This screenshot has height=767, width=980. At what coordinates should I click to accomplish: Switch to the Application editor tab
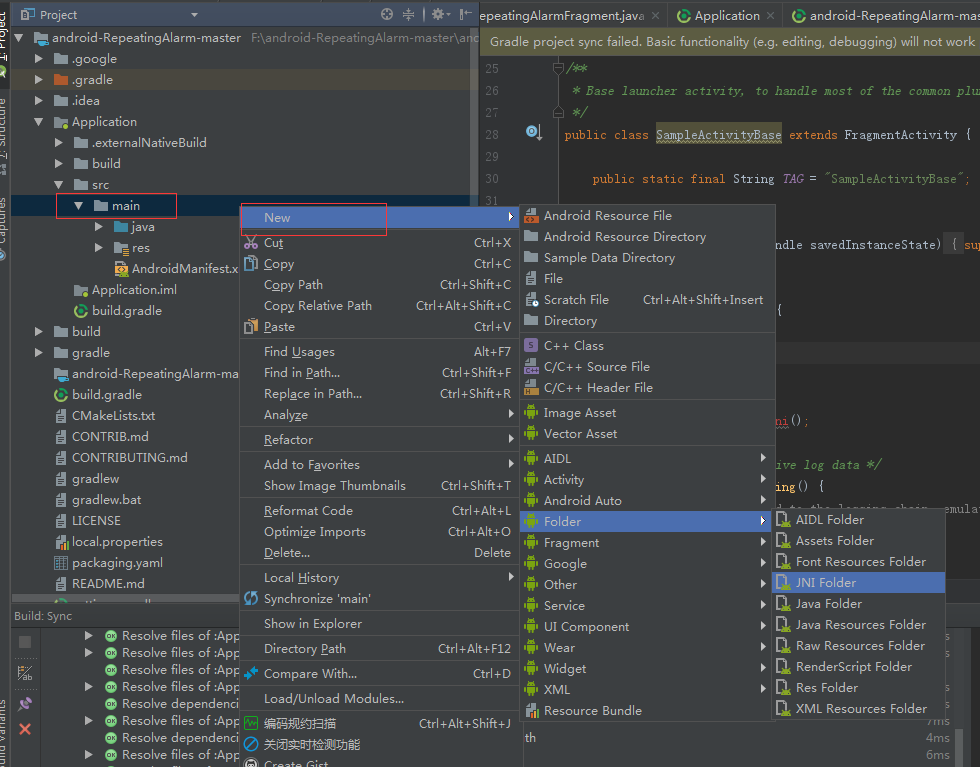click(726, 16)
